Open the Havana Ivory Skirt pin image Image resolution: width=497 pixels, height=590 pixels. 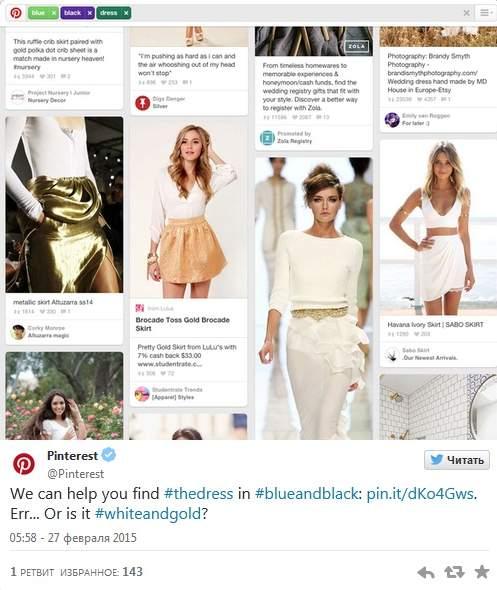coord(438,228)
